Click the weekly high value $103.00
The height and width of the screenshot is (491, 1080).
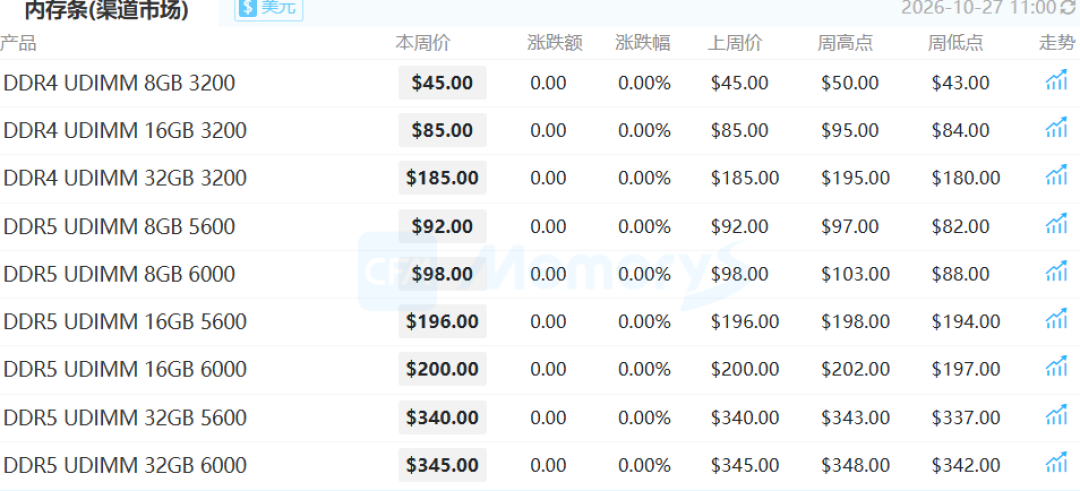(x=855, y=273)
